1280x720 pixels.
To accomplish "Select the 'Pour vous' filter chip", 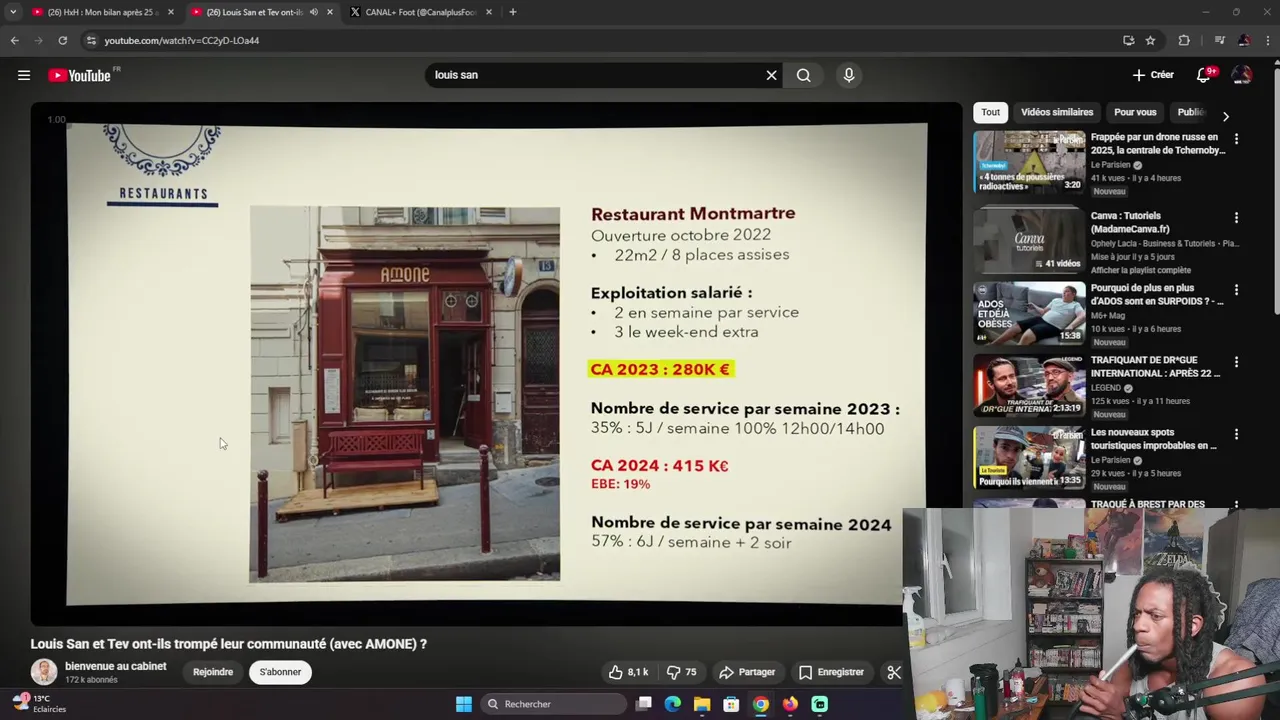I will click(1135, 112).
